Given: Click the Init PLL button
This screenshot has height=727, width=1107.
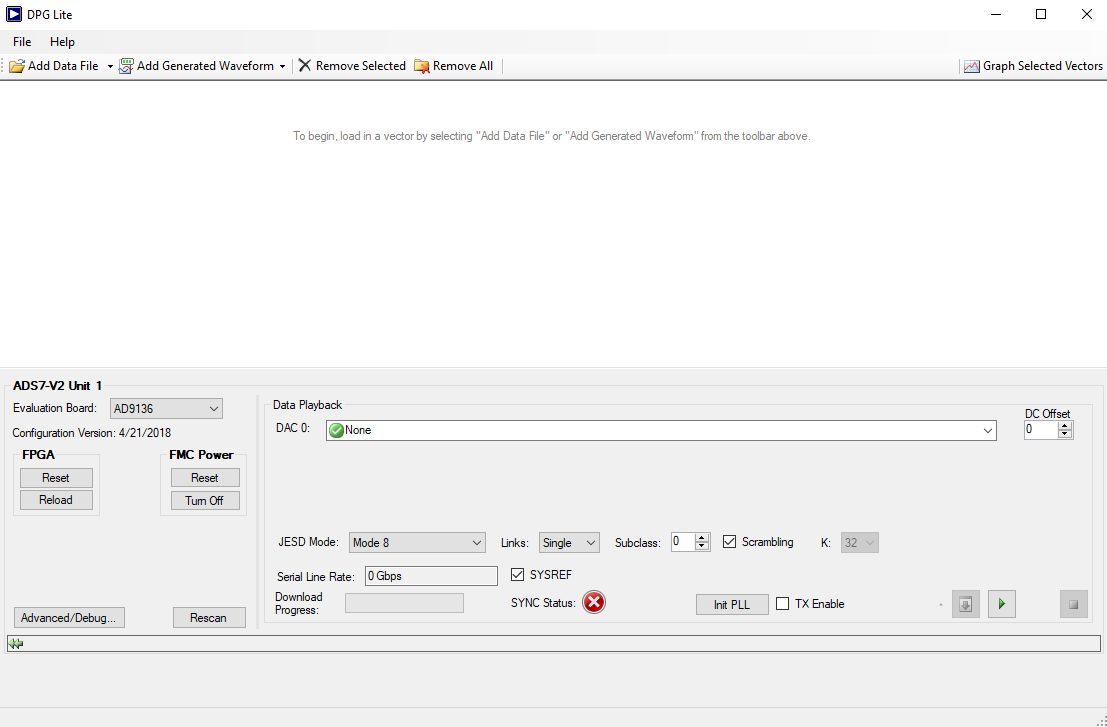Looking at the screenshot, I should [x=732, y=605].
